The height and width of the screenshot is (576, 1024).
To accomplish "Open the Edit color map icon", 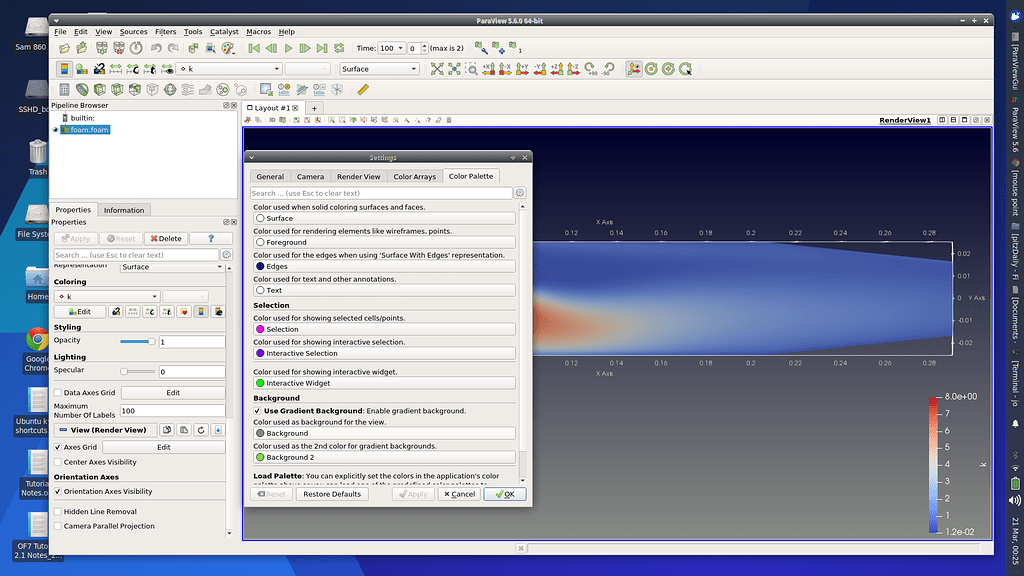I will click(81, 69).
